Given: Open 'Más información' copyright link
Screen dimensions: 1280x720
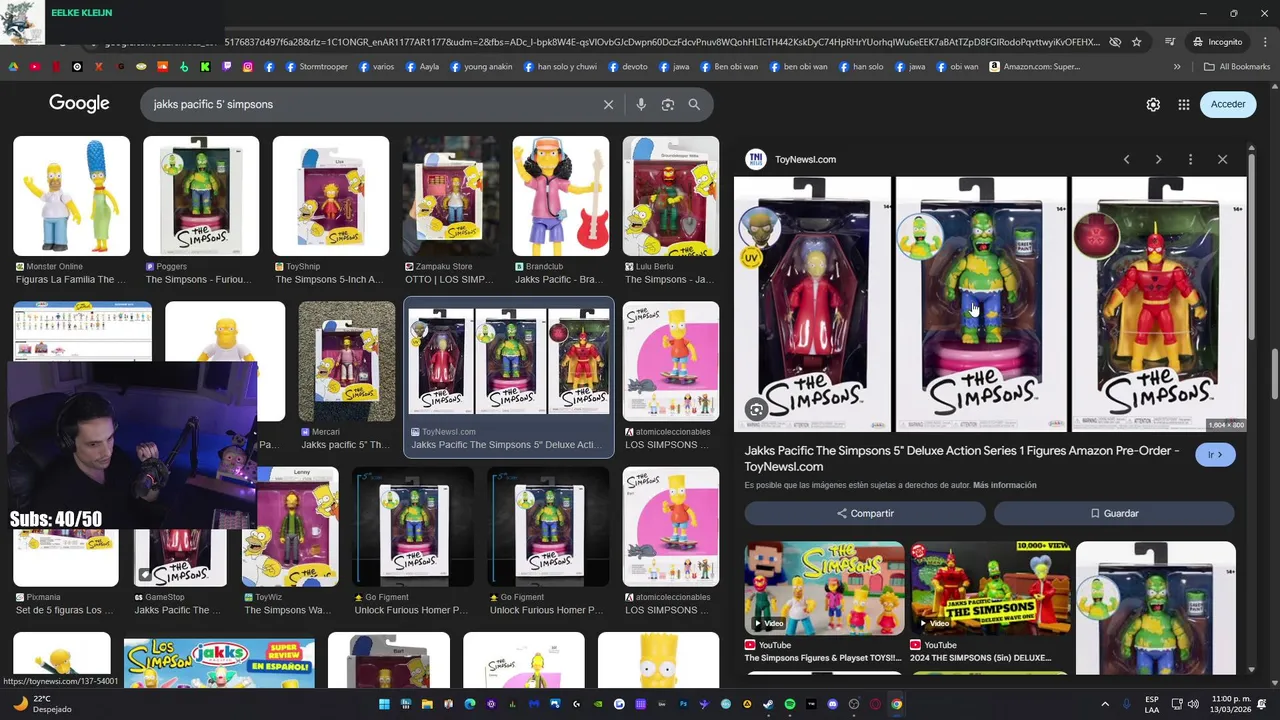Looking at the screenshot, I should pos(1004,485).
